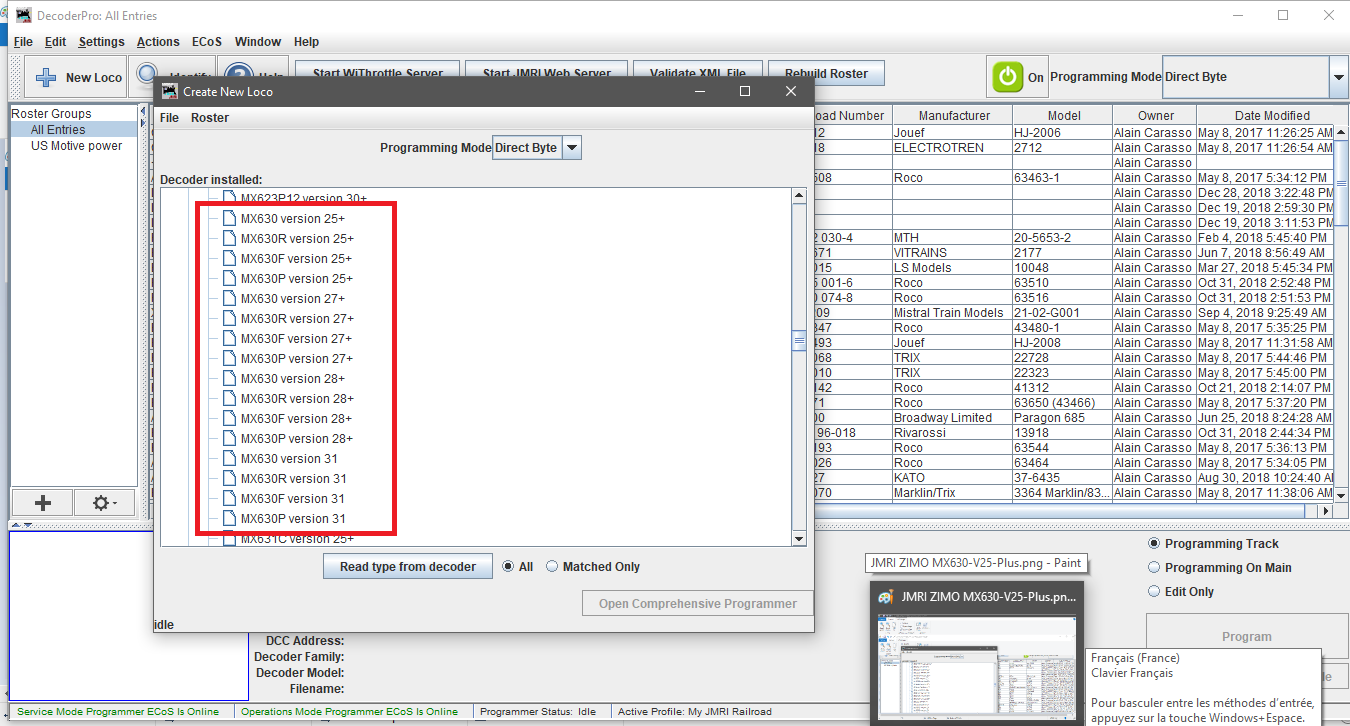Click the Paragon 685 model cell
1350x726 pixels.
tap(1062, 418)
